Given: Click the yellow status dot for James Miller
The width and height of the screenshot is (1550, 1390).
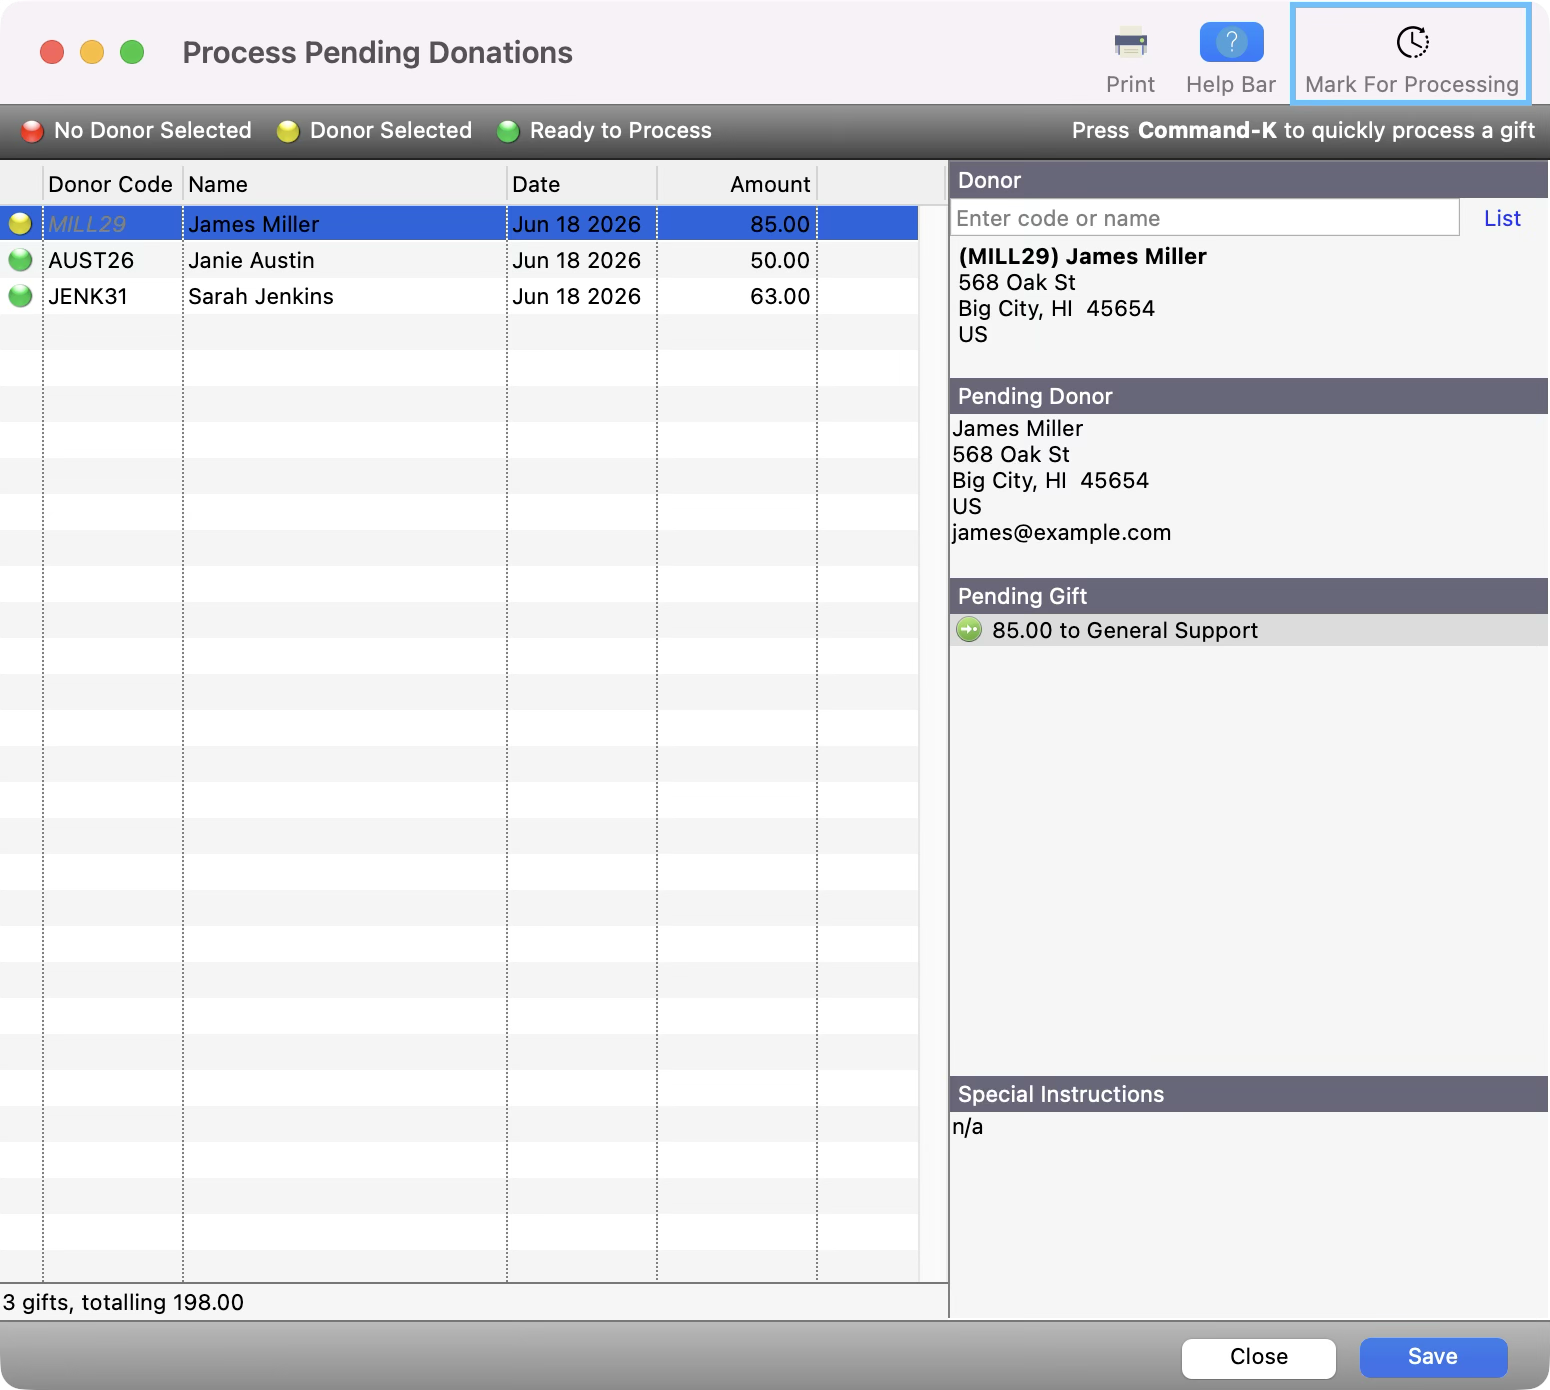Looking at the screenshot, I should (20, 224).
